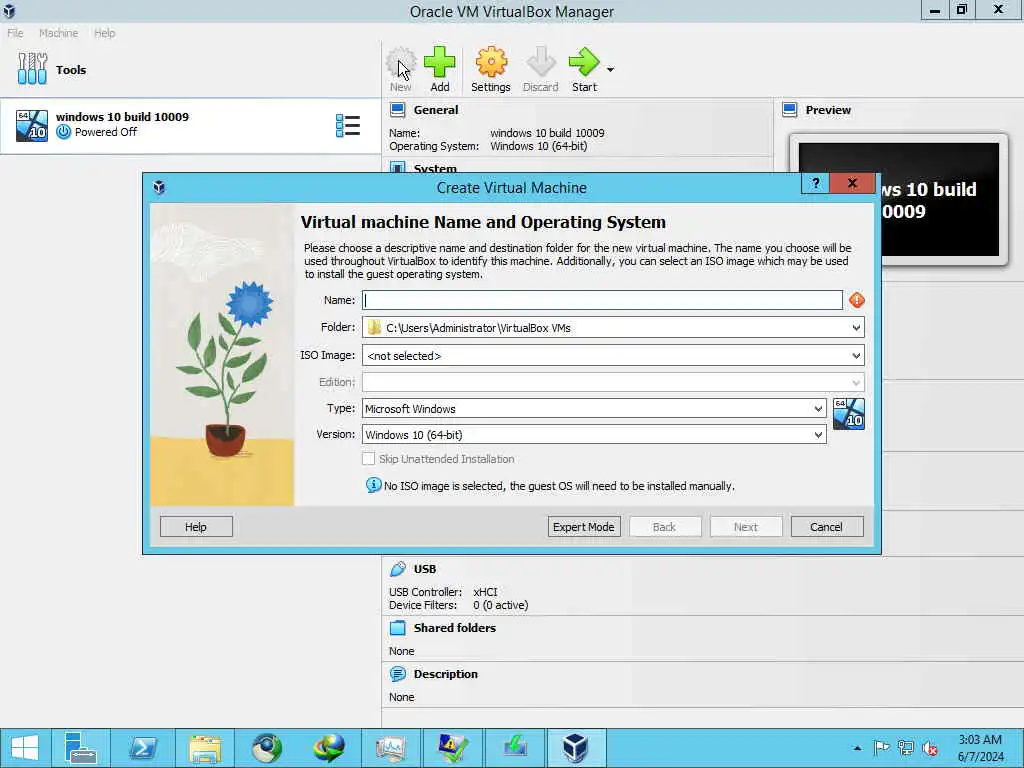This screenshot has height=768, width=1024.
Task: Click the USB section heading
Action: [x=424, y=569]
